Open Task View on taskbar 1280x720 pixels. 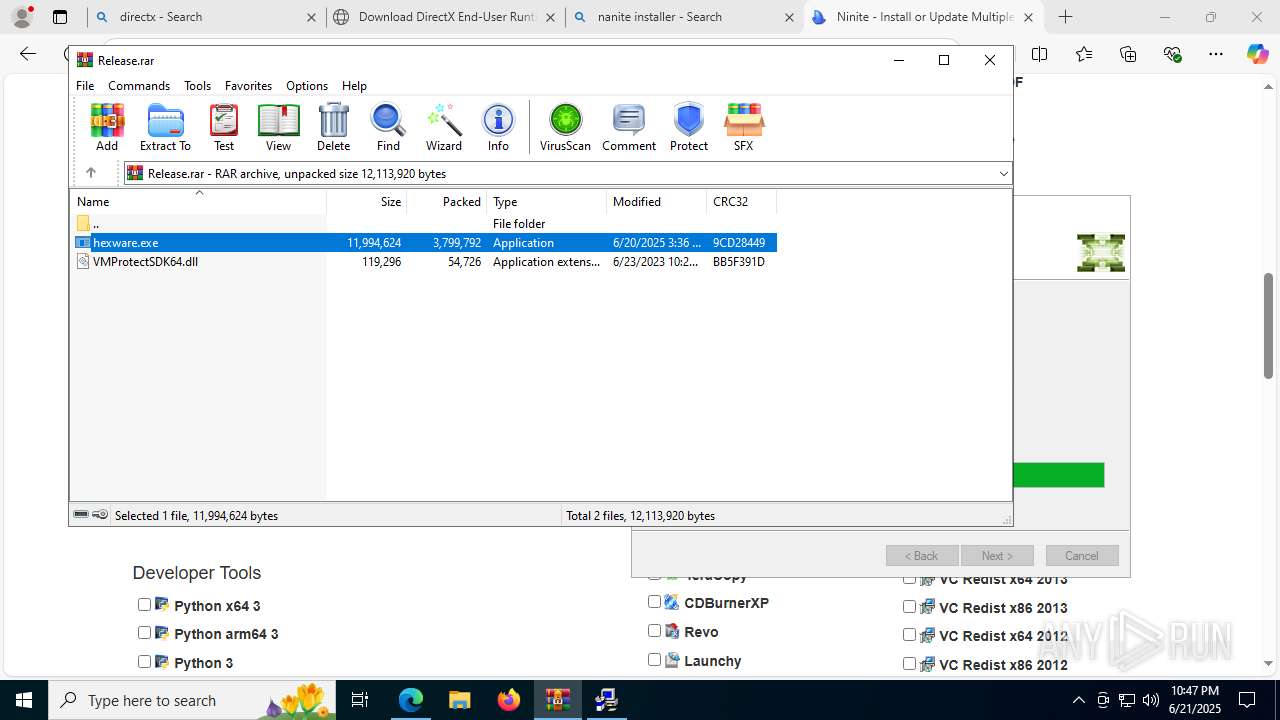coord(361,700)
